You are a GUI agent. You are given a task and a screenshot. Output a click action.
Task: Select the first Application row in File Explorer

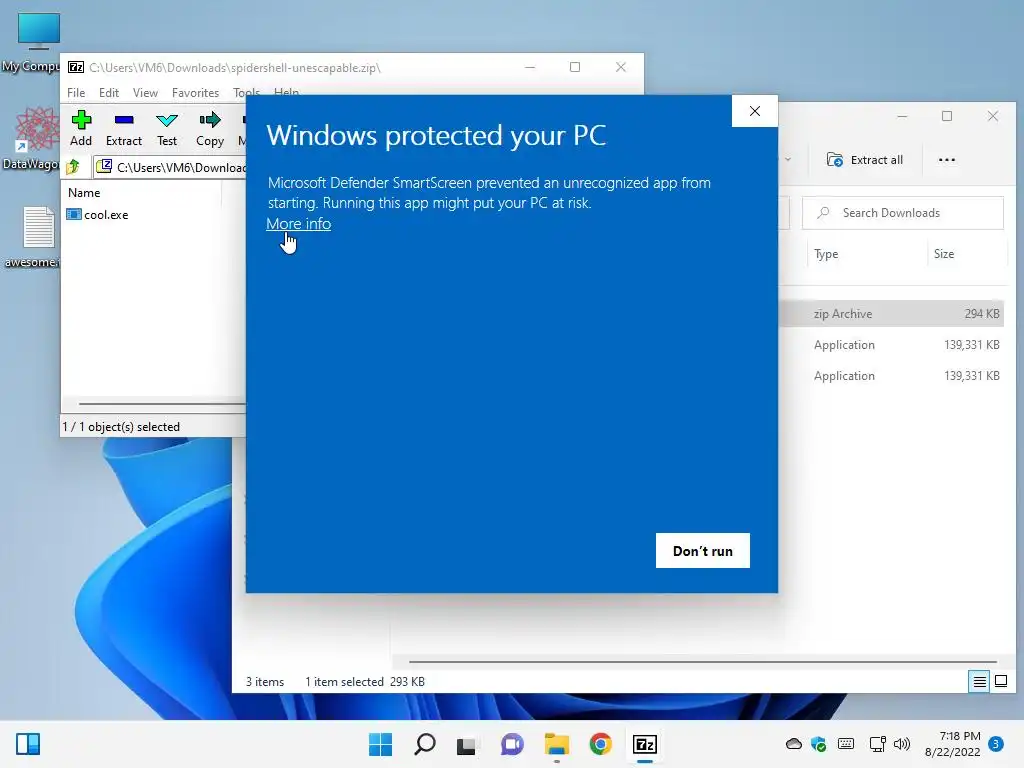point(893,345)
